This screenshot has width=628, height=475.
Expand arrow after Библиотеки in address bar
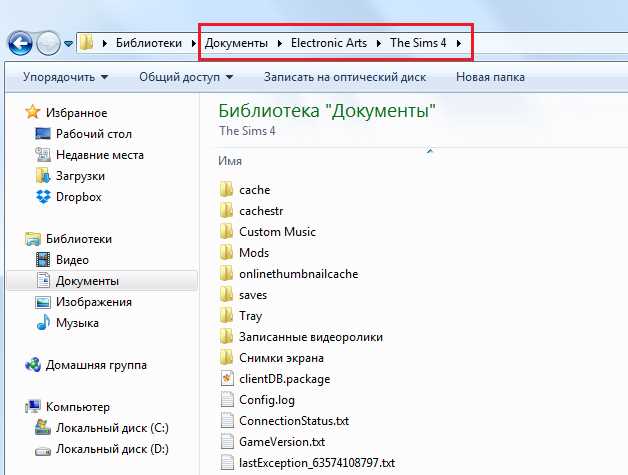tap(193, 43)
